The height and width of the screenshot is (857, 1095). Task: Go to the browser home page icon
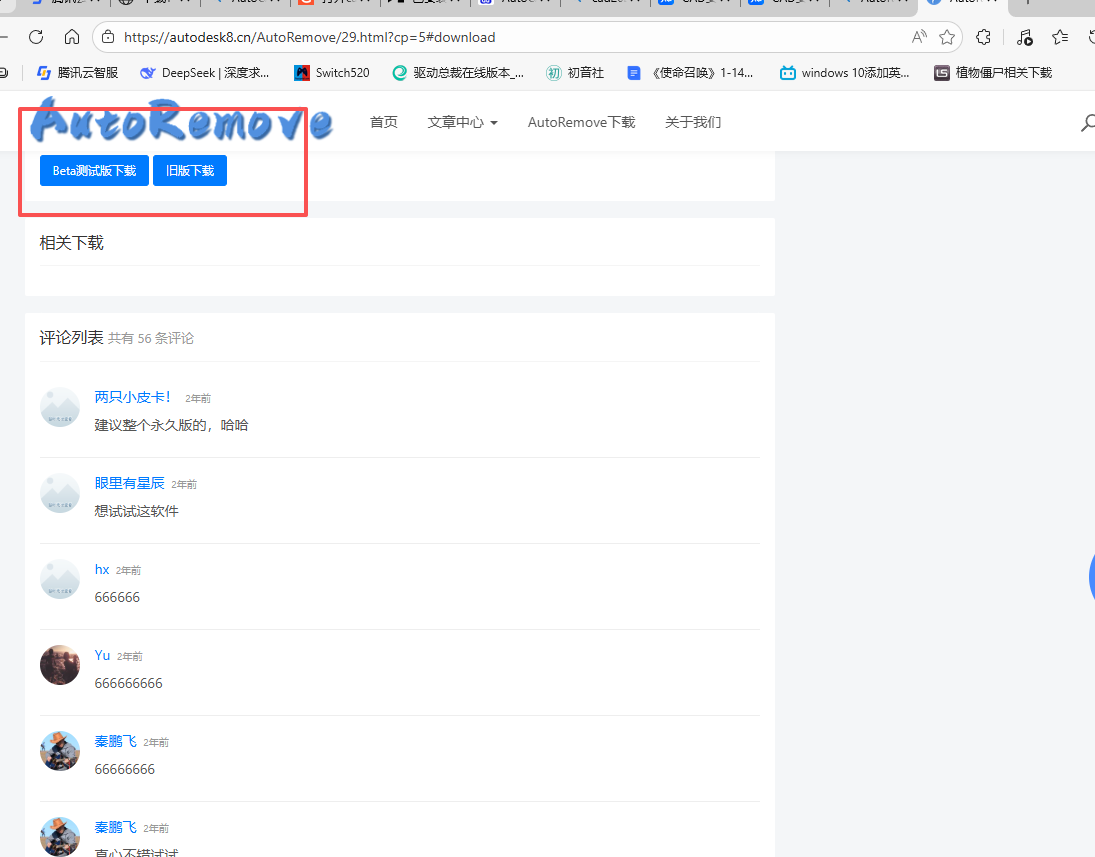(72, 37)
